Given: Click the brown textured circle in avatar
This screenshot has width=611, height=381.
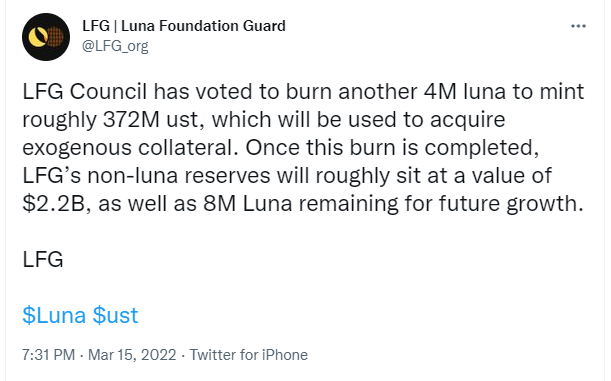Looking at the screenshot, I should [55, 37].
